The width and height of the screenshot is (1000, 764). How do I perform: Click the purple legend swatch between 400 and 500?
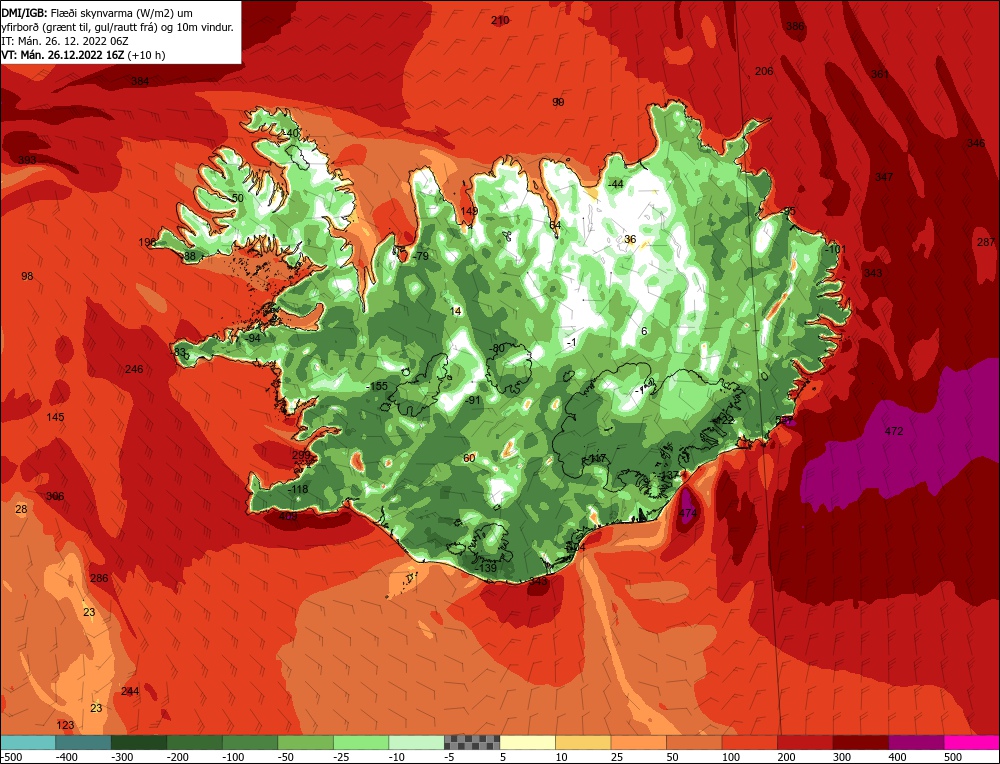tap(916, 742)
